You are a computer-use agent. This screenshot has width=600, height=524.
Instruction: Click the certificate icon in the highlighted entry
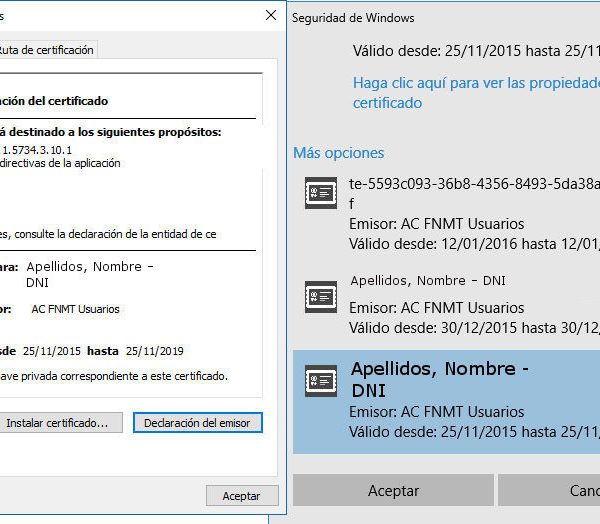tap(320, 383)
